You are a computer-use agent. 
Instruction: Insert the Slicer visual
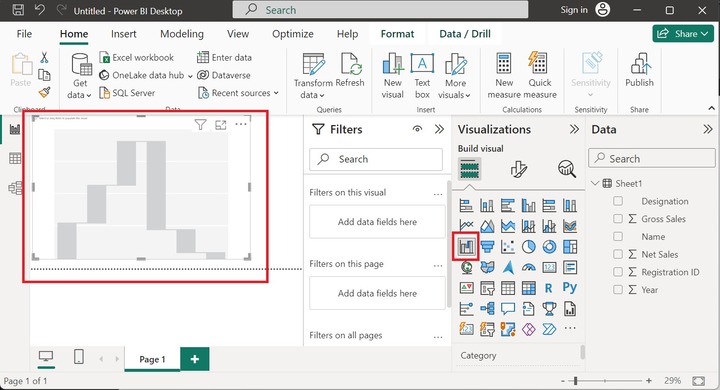coord(487,288)
